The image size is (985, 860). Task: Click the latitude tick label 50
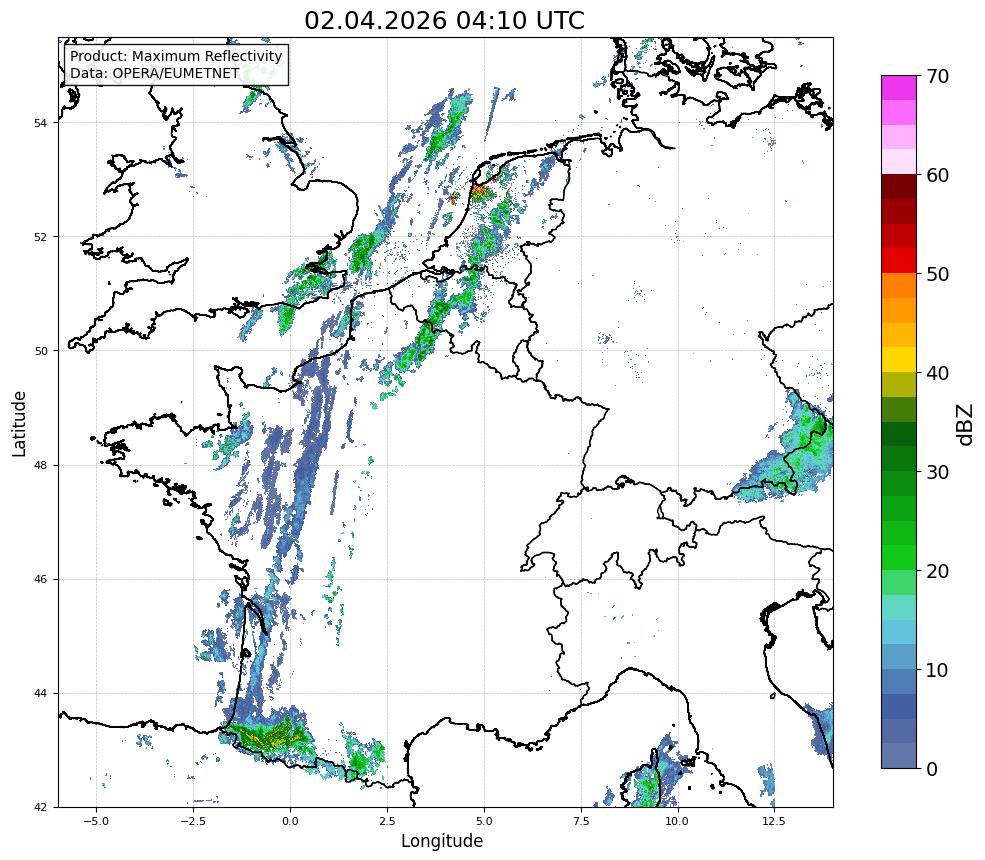40,351
